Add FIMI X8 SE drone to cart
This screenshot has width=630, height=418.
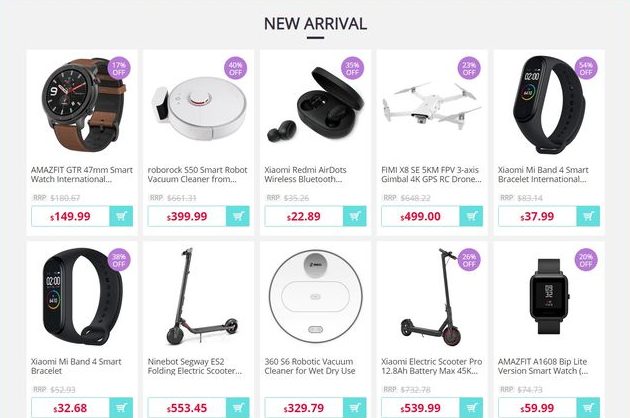click(471, 216)
